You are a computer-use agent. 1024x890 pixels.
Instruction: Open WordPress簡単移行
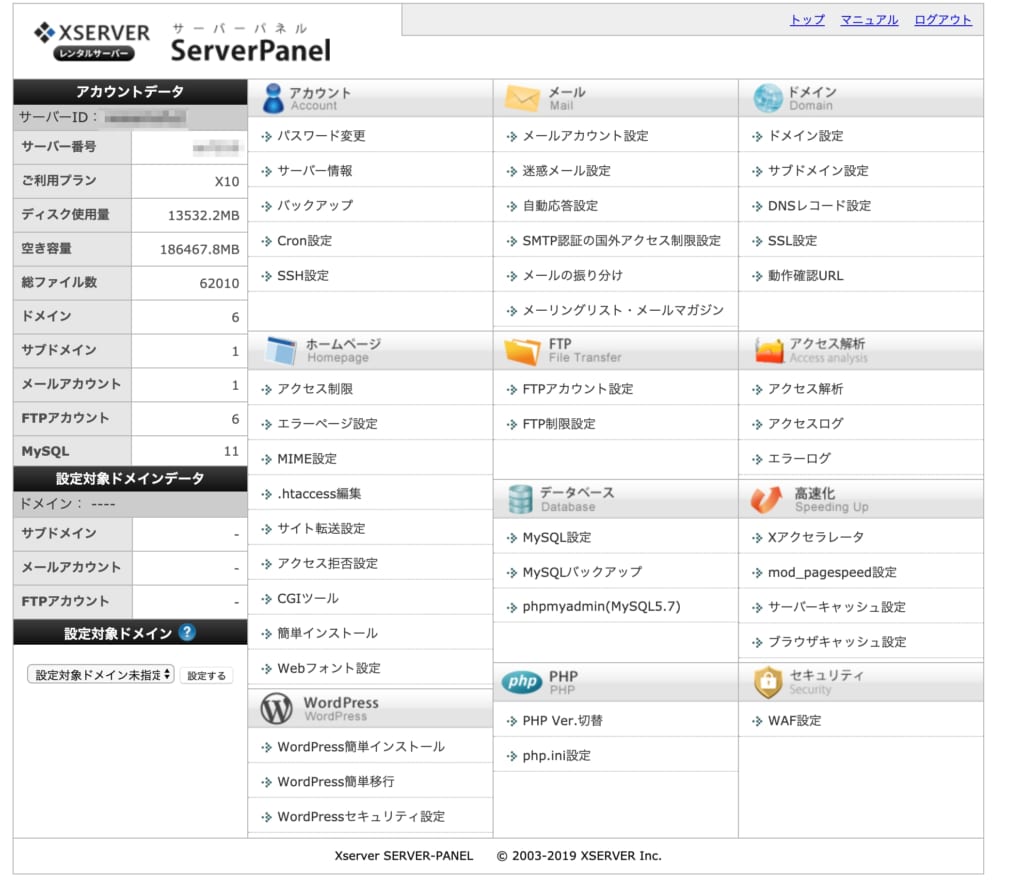tap(336, 782)
